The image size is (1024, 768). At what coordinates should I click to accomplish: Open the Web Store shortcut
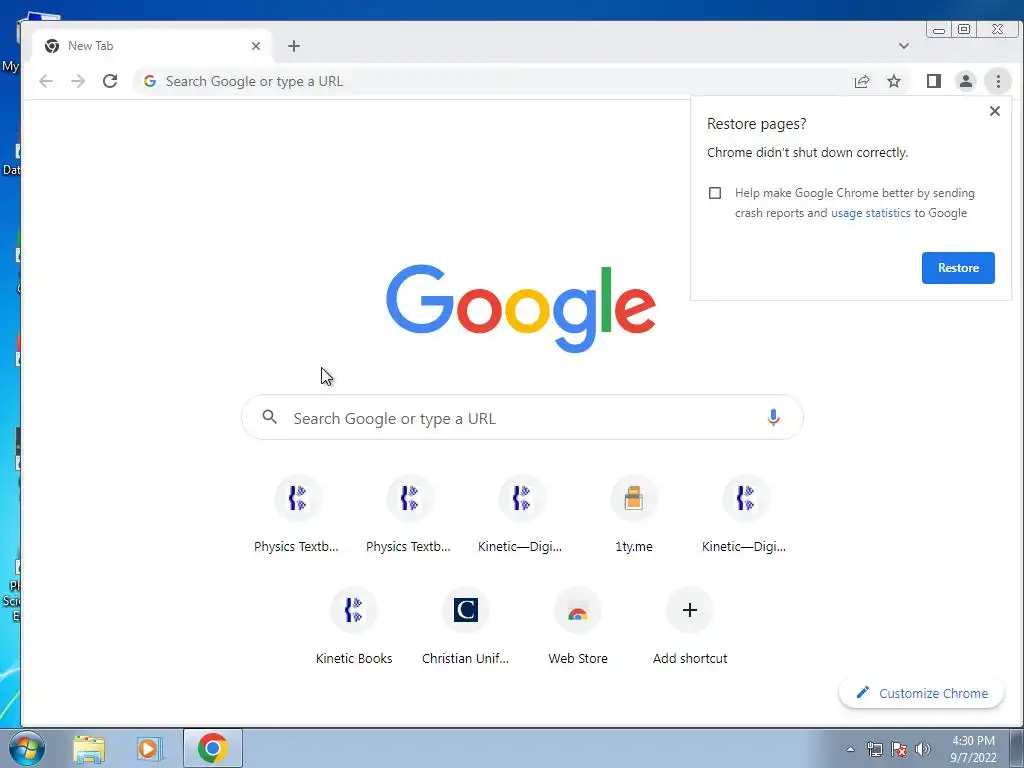point(578,626)
